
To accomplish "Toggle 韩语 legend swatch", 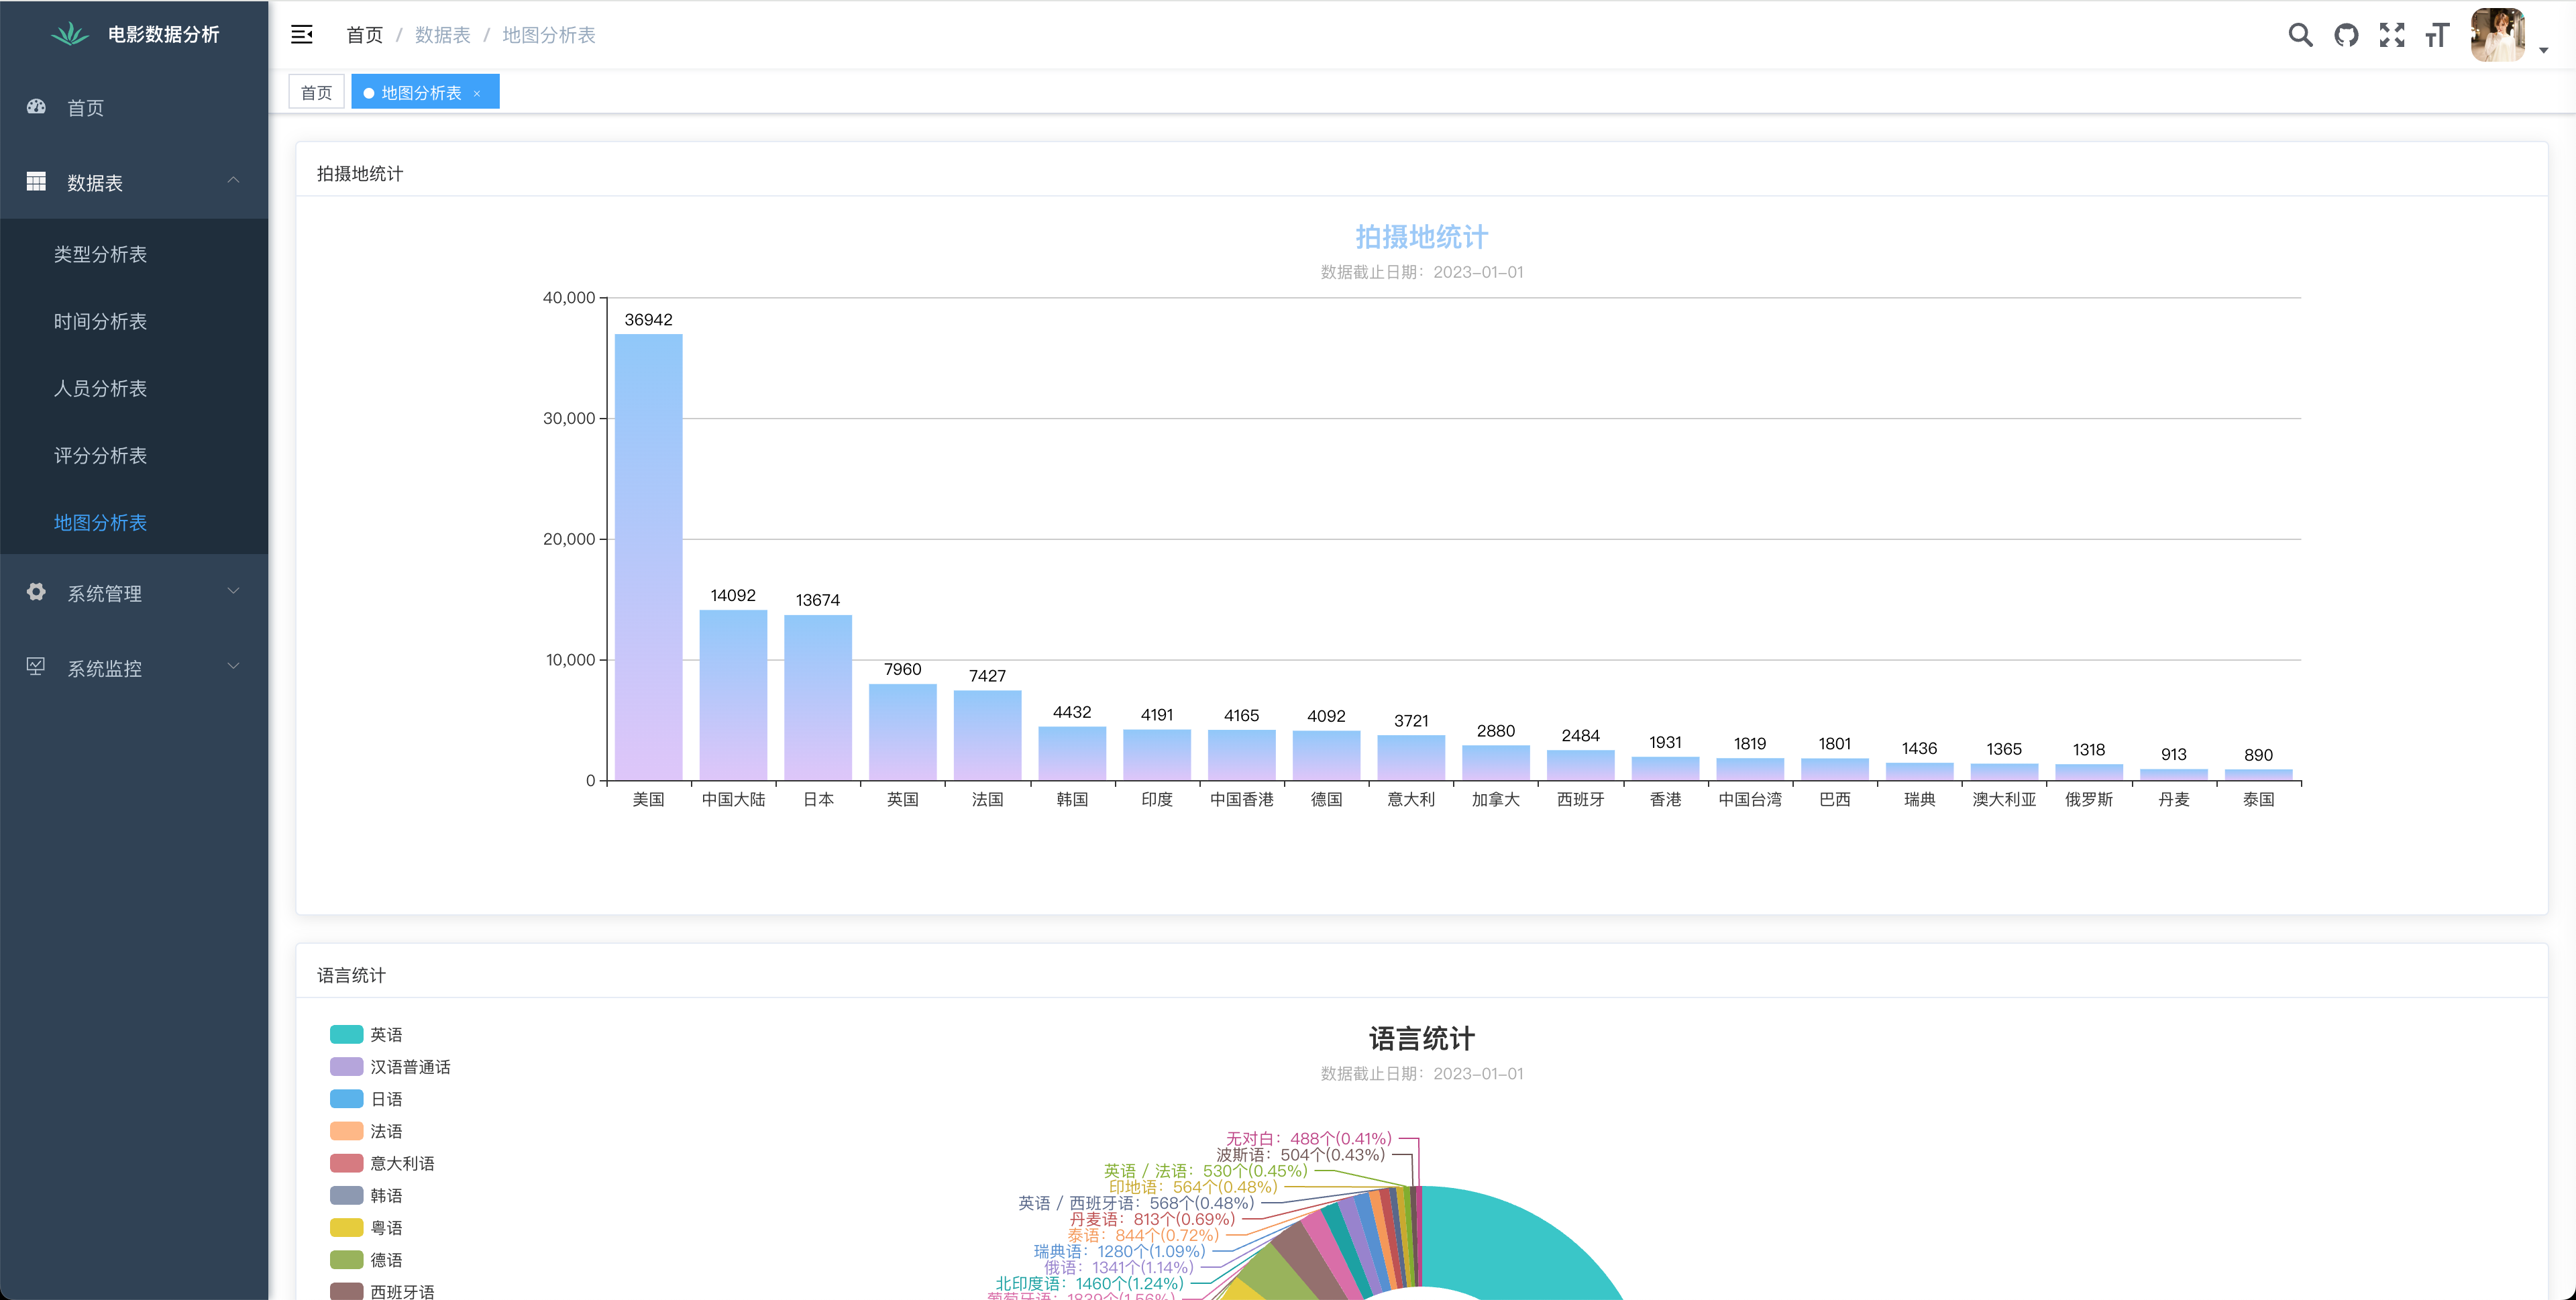I will tap(346, 1195).
